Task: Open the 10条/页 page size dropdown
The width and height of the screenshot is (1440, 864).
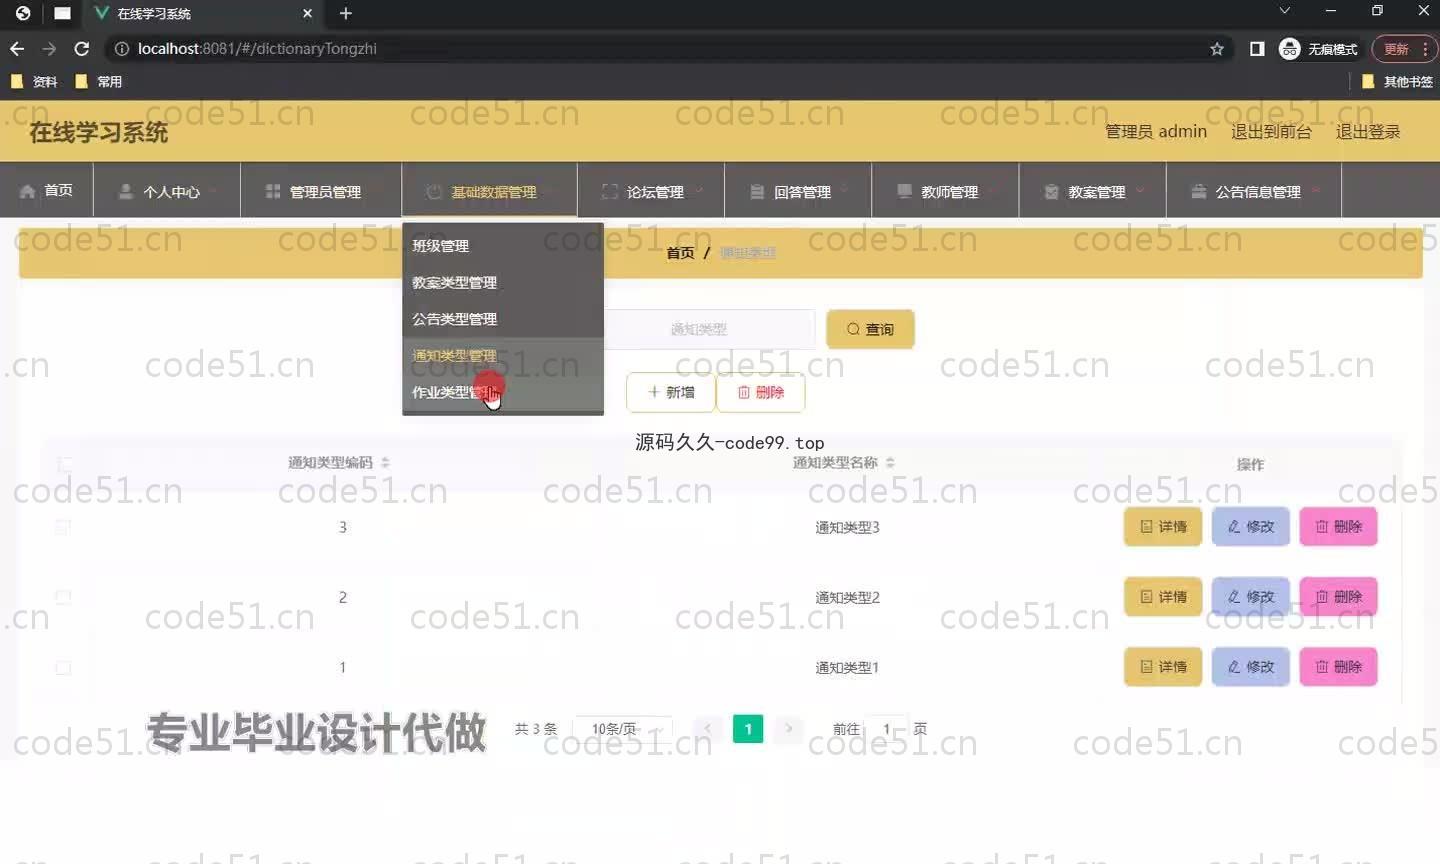Action: pyautogui.click(x=622, y=729)
